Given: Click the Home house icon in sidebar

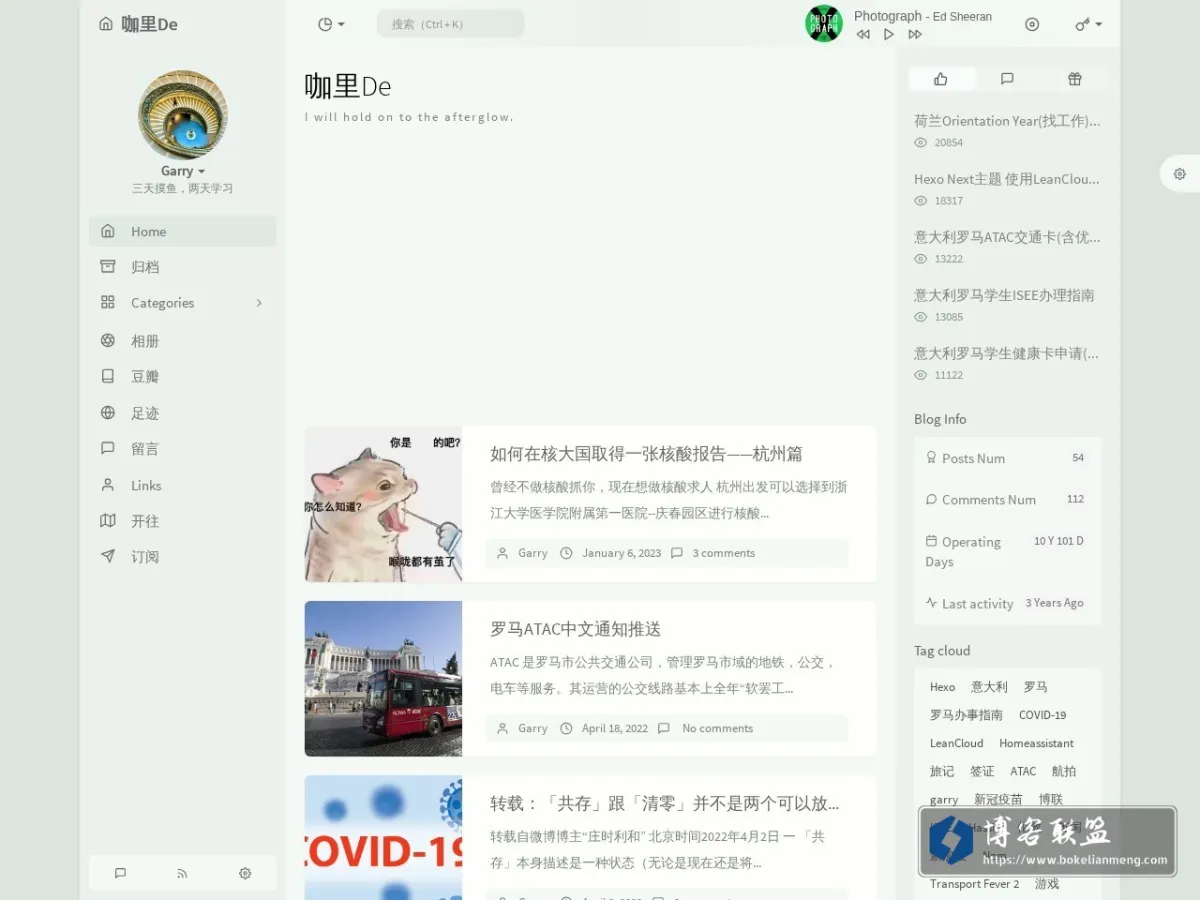Looking at the screenshot, I should point(108,231).
